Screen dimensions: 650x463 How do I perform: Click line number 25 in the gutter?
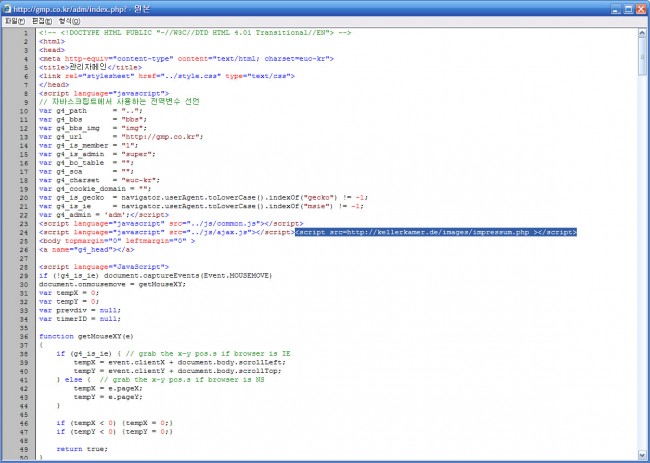coord(24,240)
